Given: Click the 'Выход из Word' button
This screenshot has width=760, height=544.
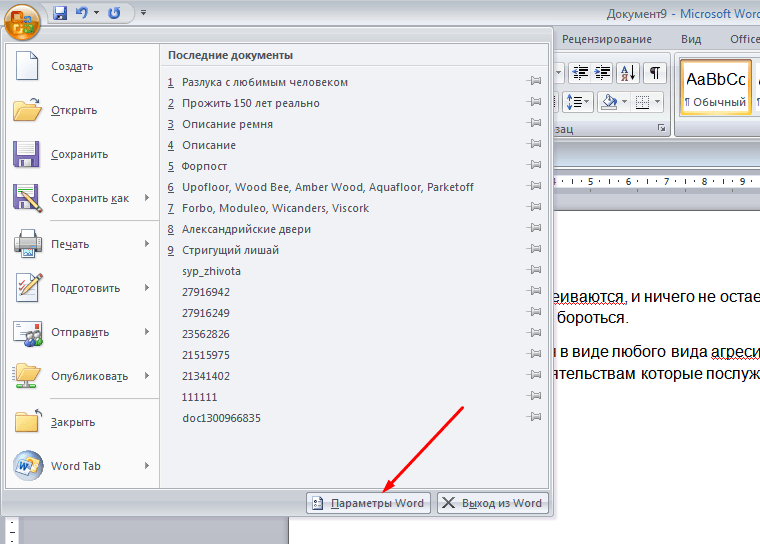Looking at the screenshot, I should coord(492,503).
